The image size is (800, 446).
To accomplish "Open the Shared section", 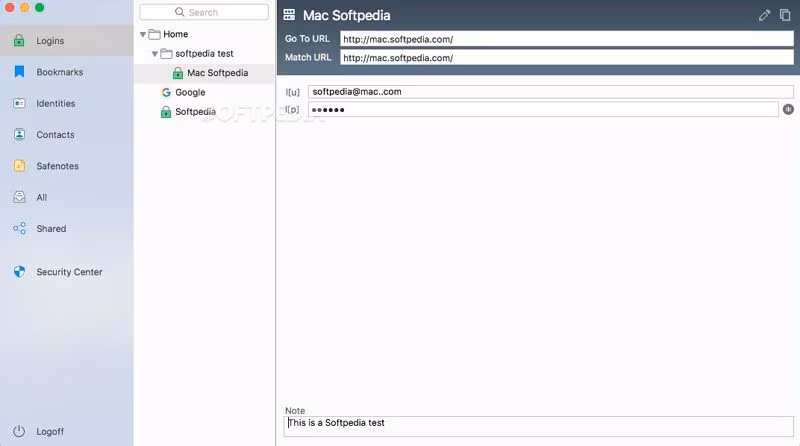I will [67, 228].
